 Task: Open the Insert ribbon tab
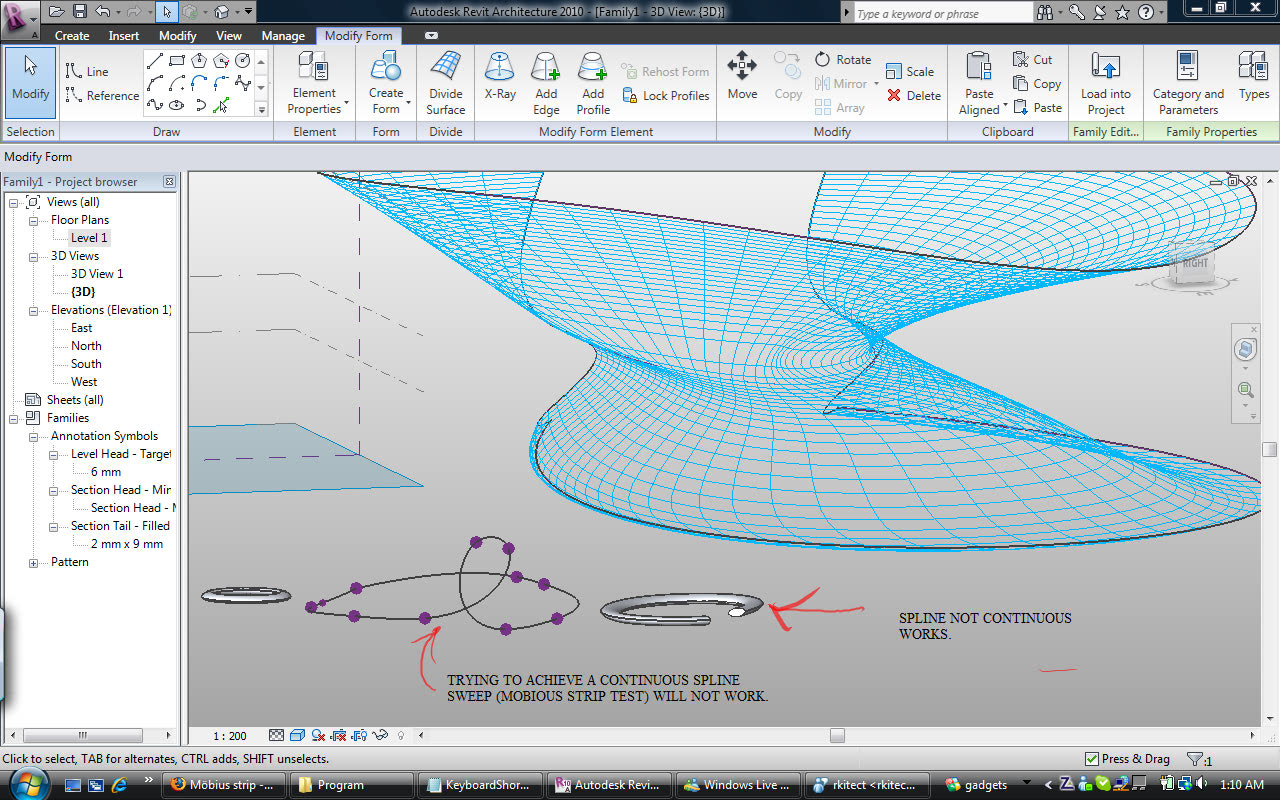(123, 35)
